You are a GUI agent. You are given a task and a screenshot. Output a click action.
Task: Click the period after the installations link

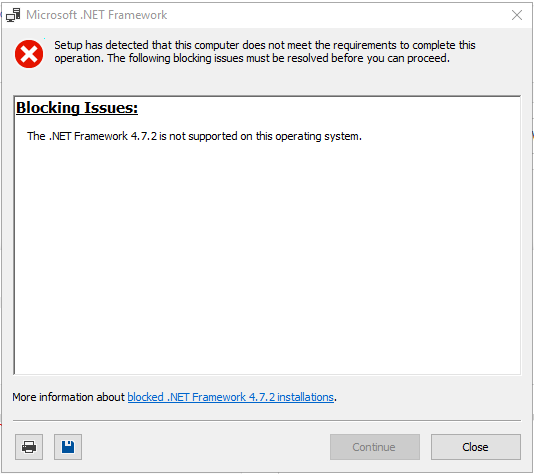(335, 398)
